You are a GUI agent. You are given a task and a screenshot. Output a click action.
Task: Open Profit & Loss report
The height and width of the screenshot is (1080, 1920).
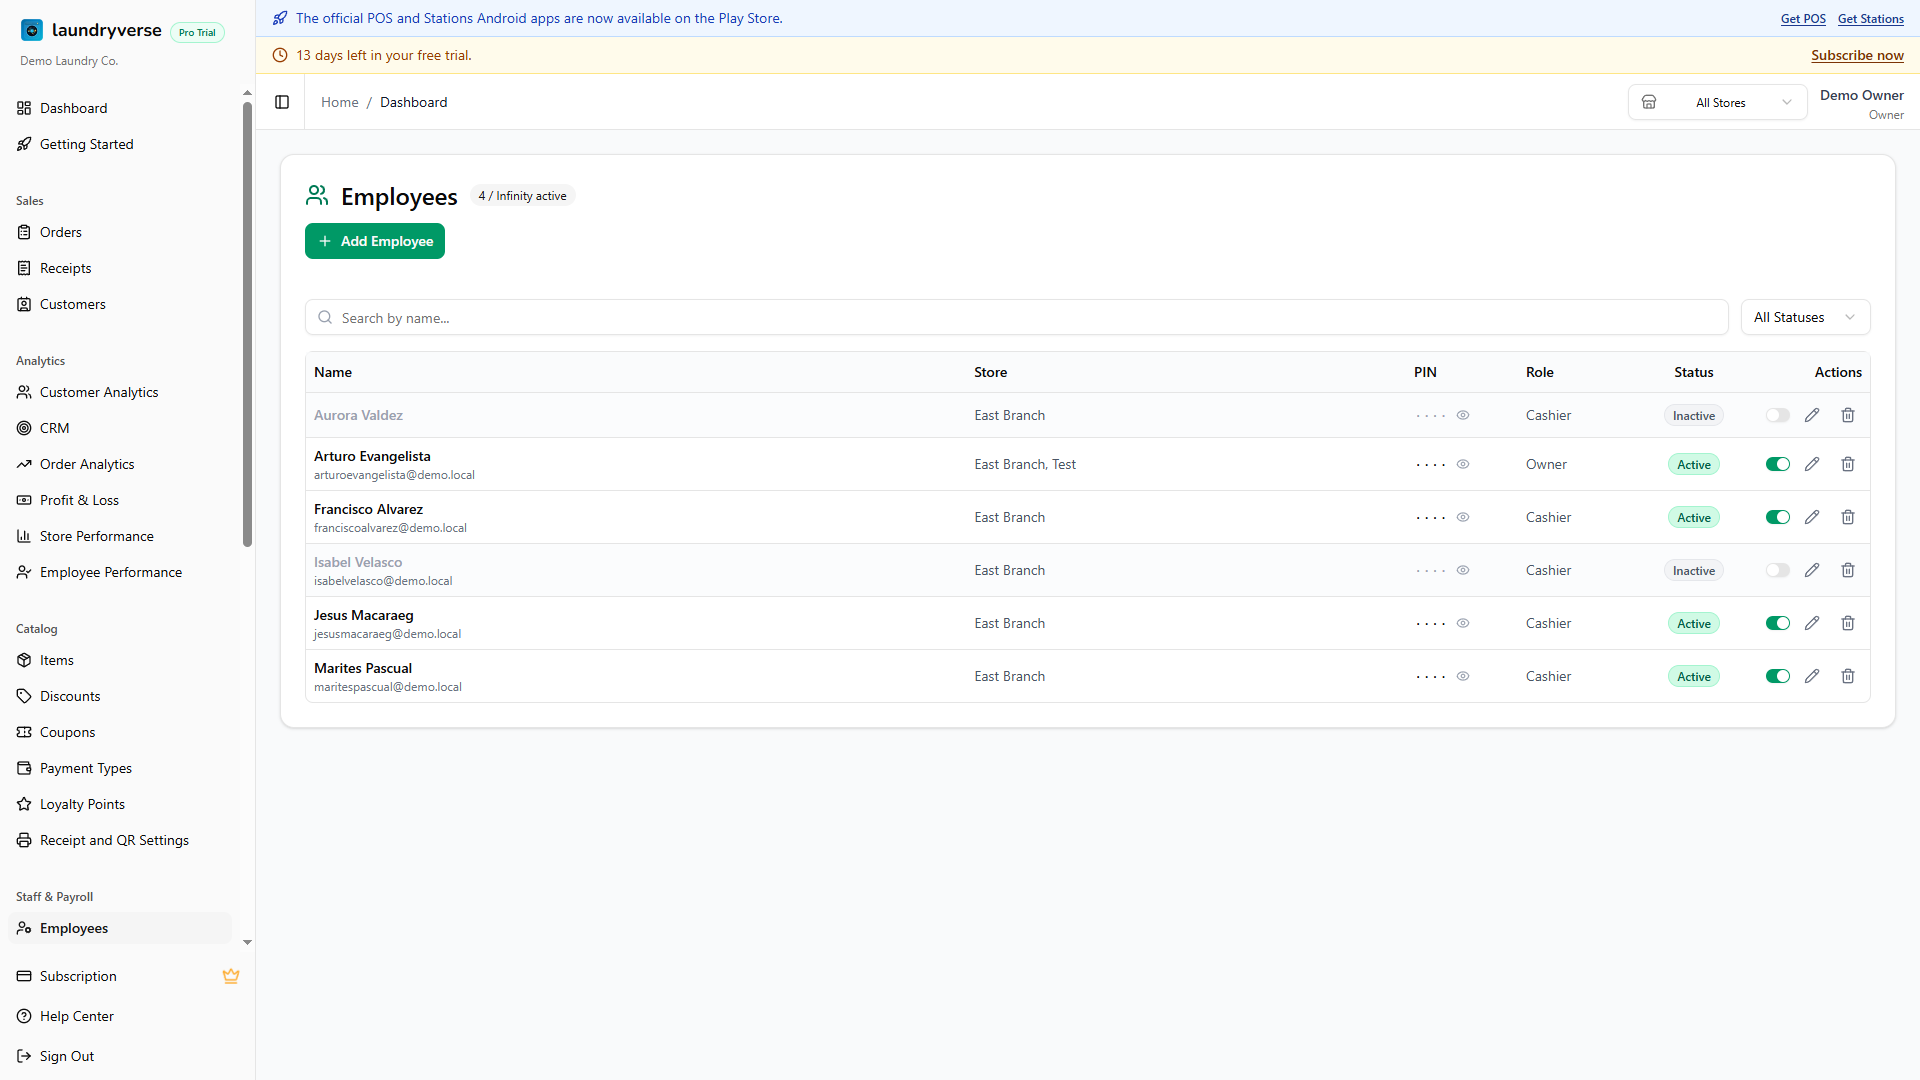tap(120, 500)
